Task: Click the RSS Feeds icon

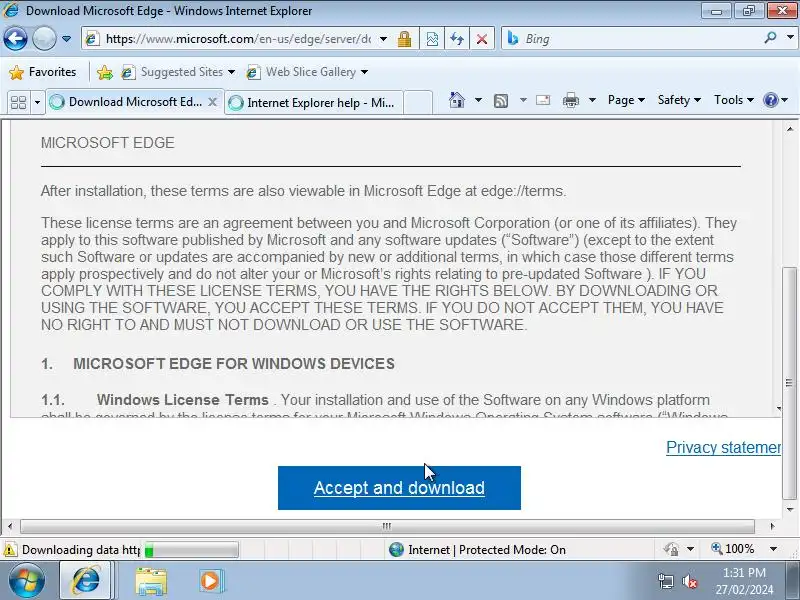Action: (x=501, y=101)
